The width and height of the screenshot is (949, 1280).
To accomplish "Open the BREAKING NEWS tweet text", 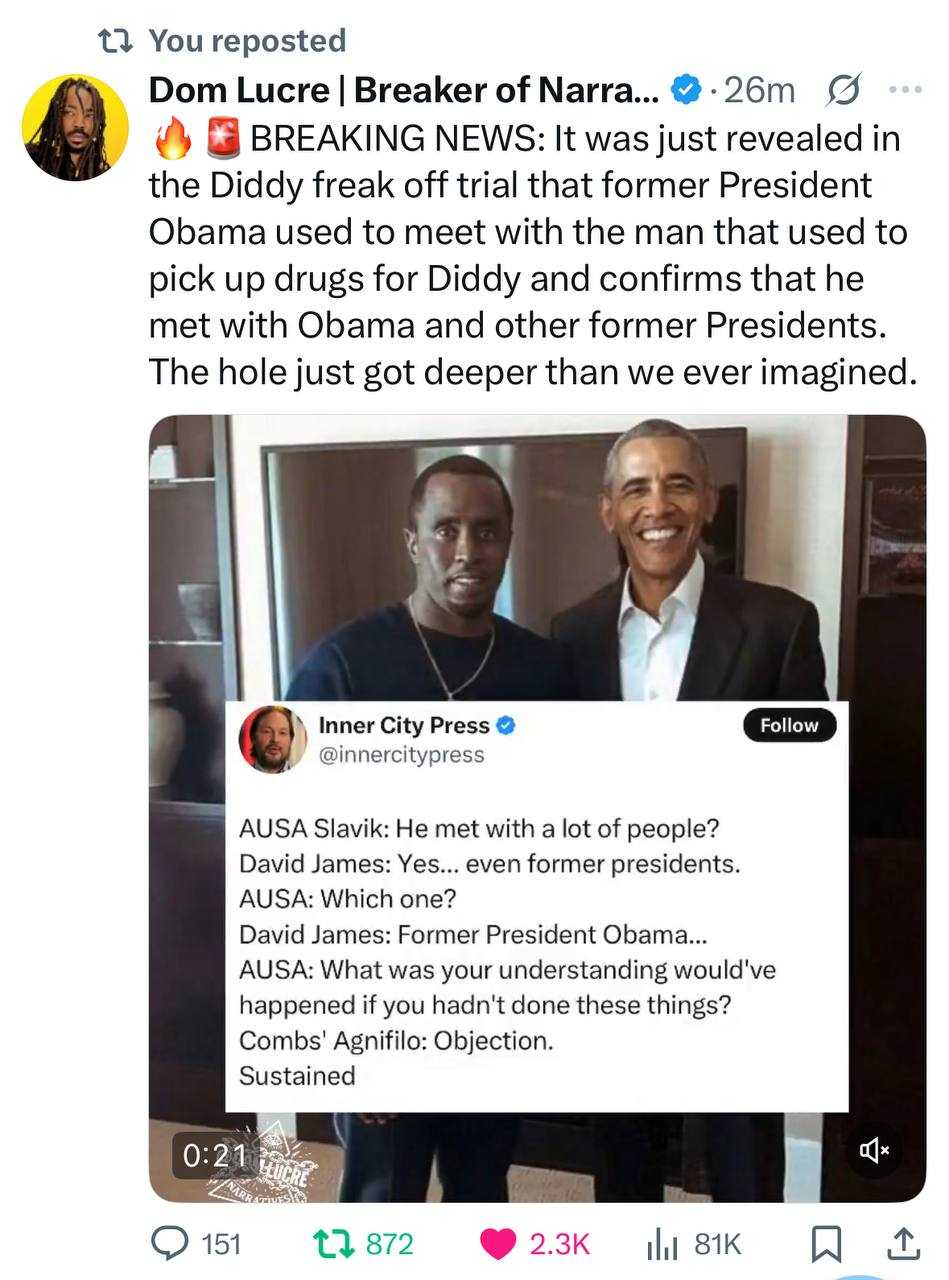I will [530, 255].
